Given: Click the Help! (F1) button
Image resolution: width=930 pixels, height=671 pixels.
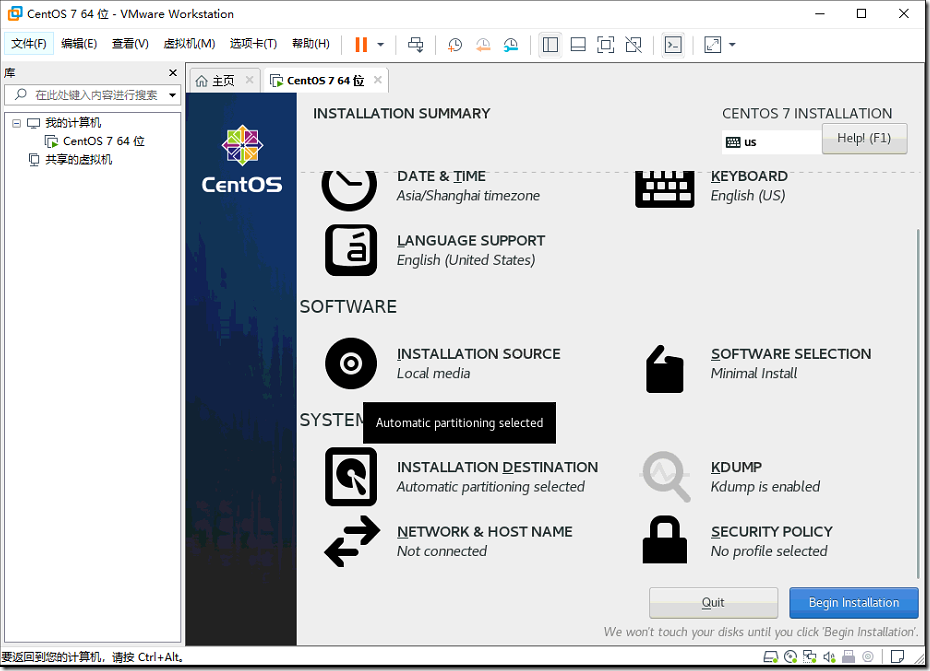Looking at the screenshot, I should click(864, 138).
